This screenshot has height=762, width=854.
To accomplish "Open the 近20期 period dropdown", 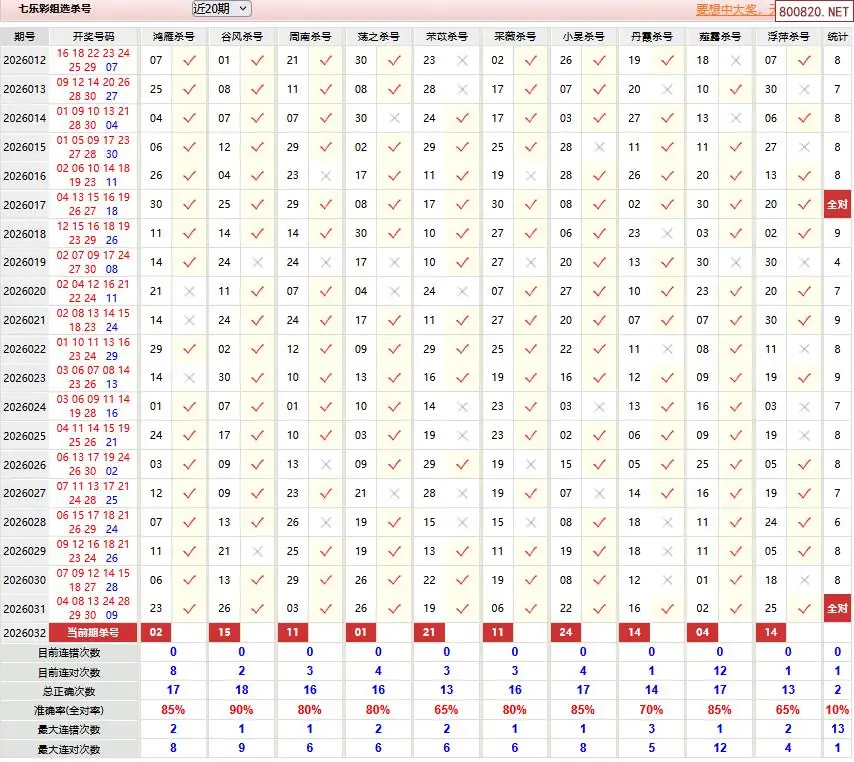I will tap(221, 9).
